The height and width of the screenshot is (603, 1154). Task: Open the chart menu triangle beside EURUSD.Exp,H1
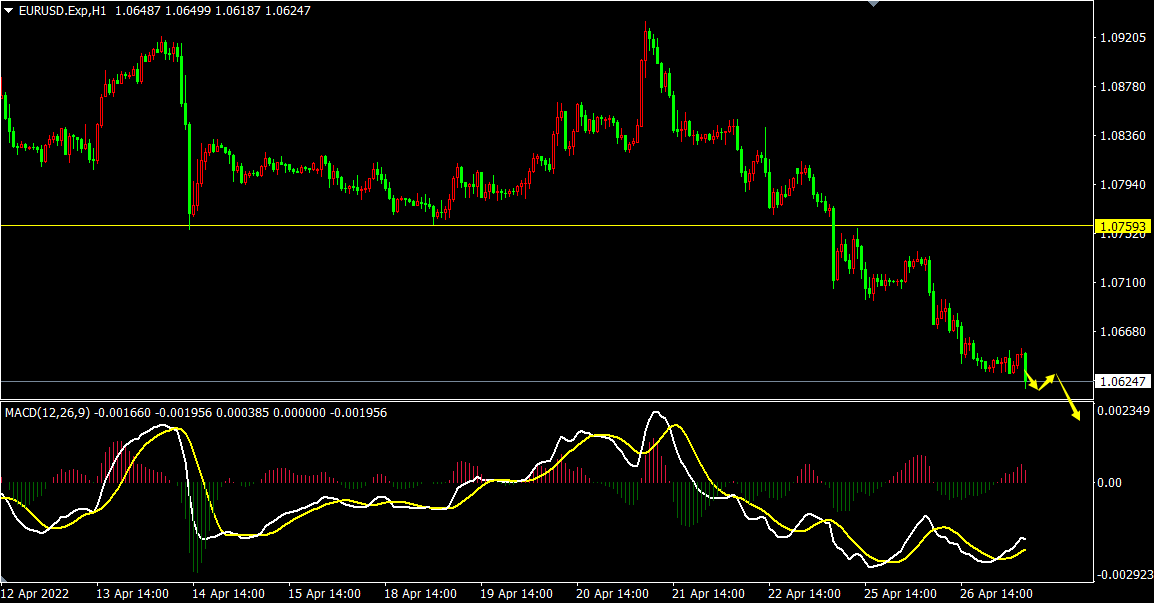[x=9, y=10]
